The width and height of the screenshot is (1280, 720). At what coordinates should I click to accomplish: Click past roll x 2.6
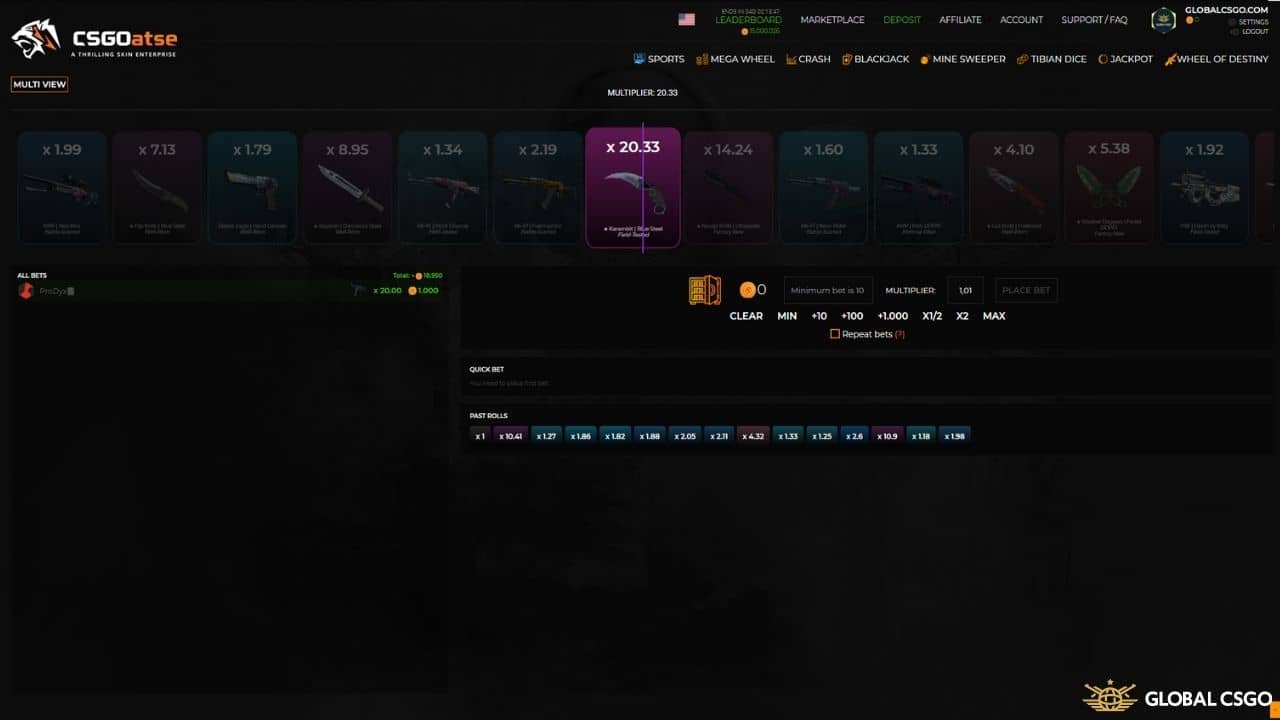854,436
